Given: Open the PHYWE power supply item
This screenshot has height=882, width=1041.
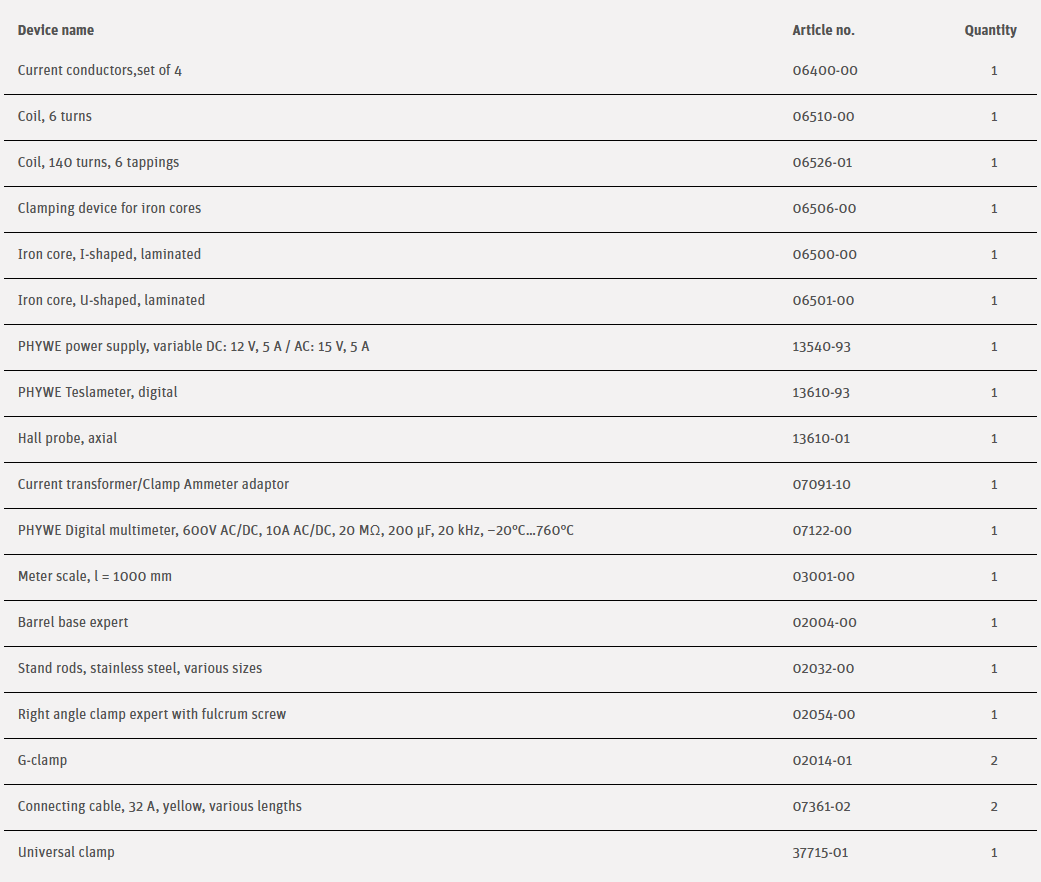Looking at the screenshot, I should (193, 347).
